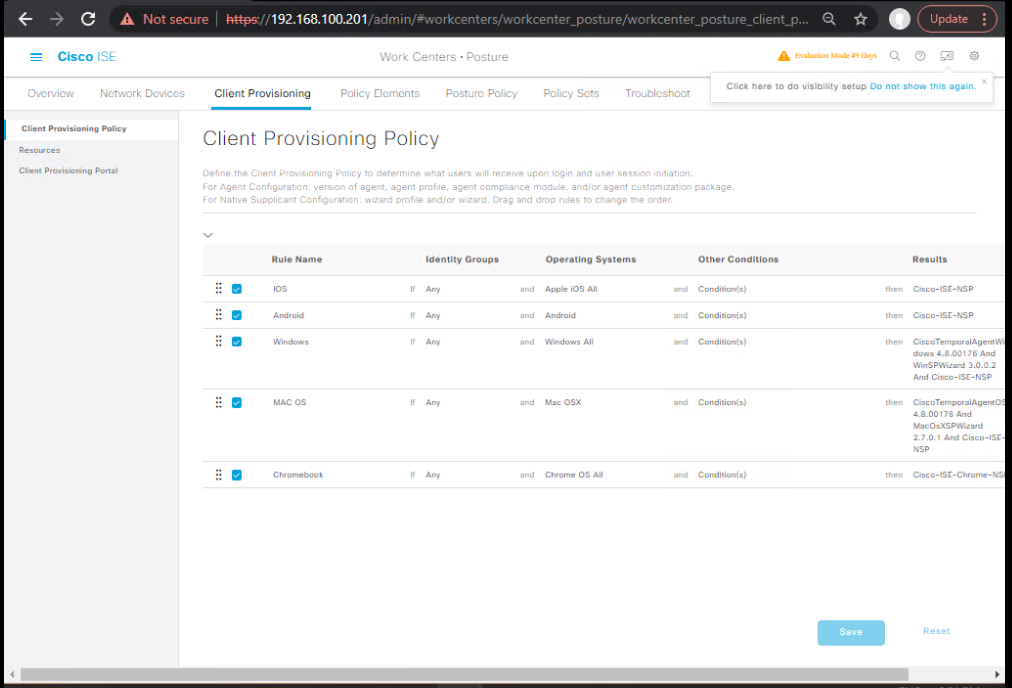Click the search magnifier icon in ISE header
The image size is (1012, 688).
pos(895,56)
